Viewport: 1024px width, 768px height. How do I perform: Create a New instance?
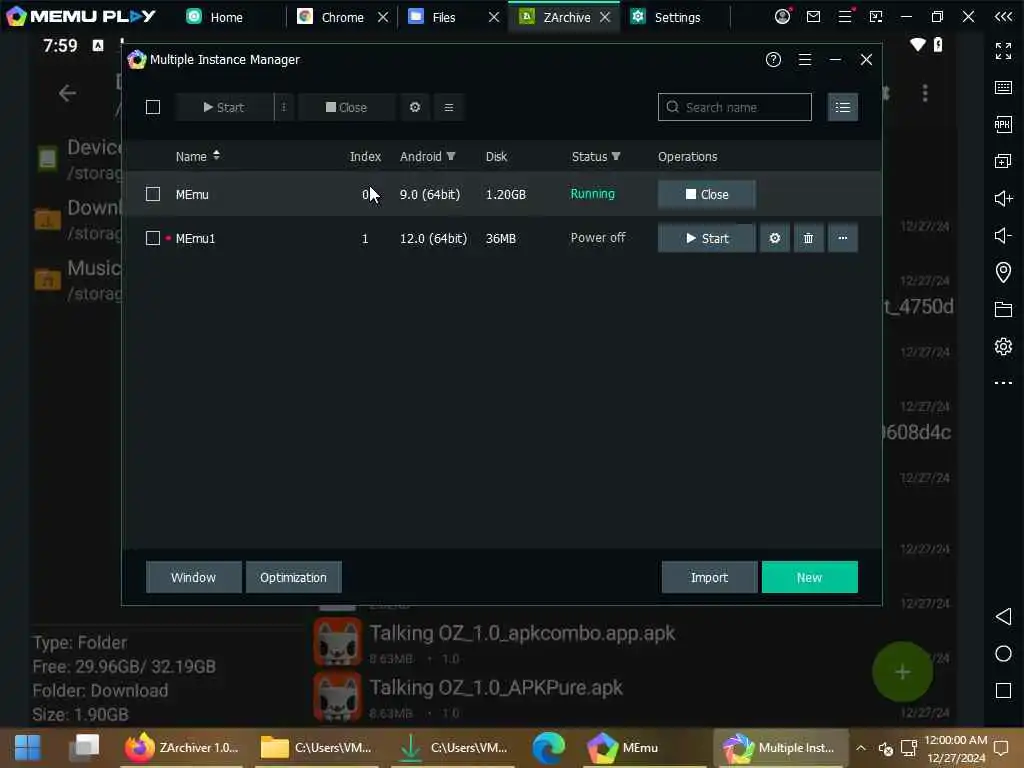[x=809, y=577]
